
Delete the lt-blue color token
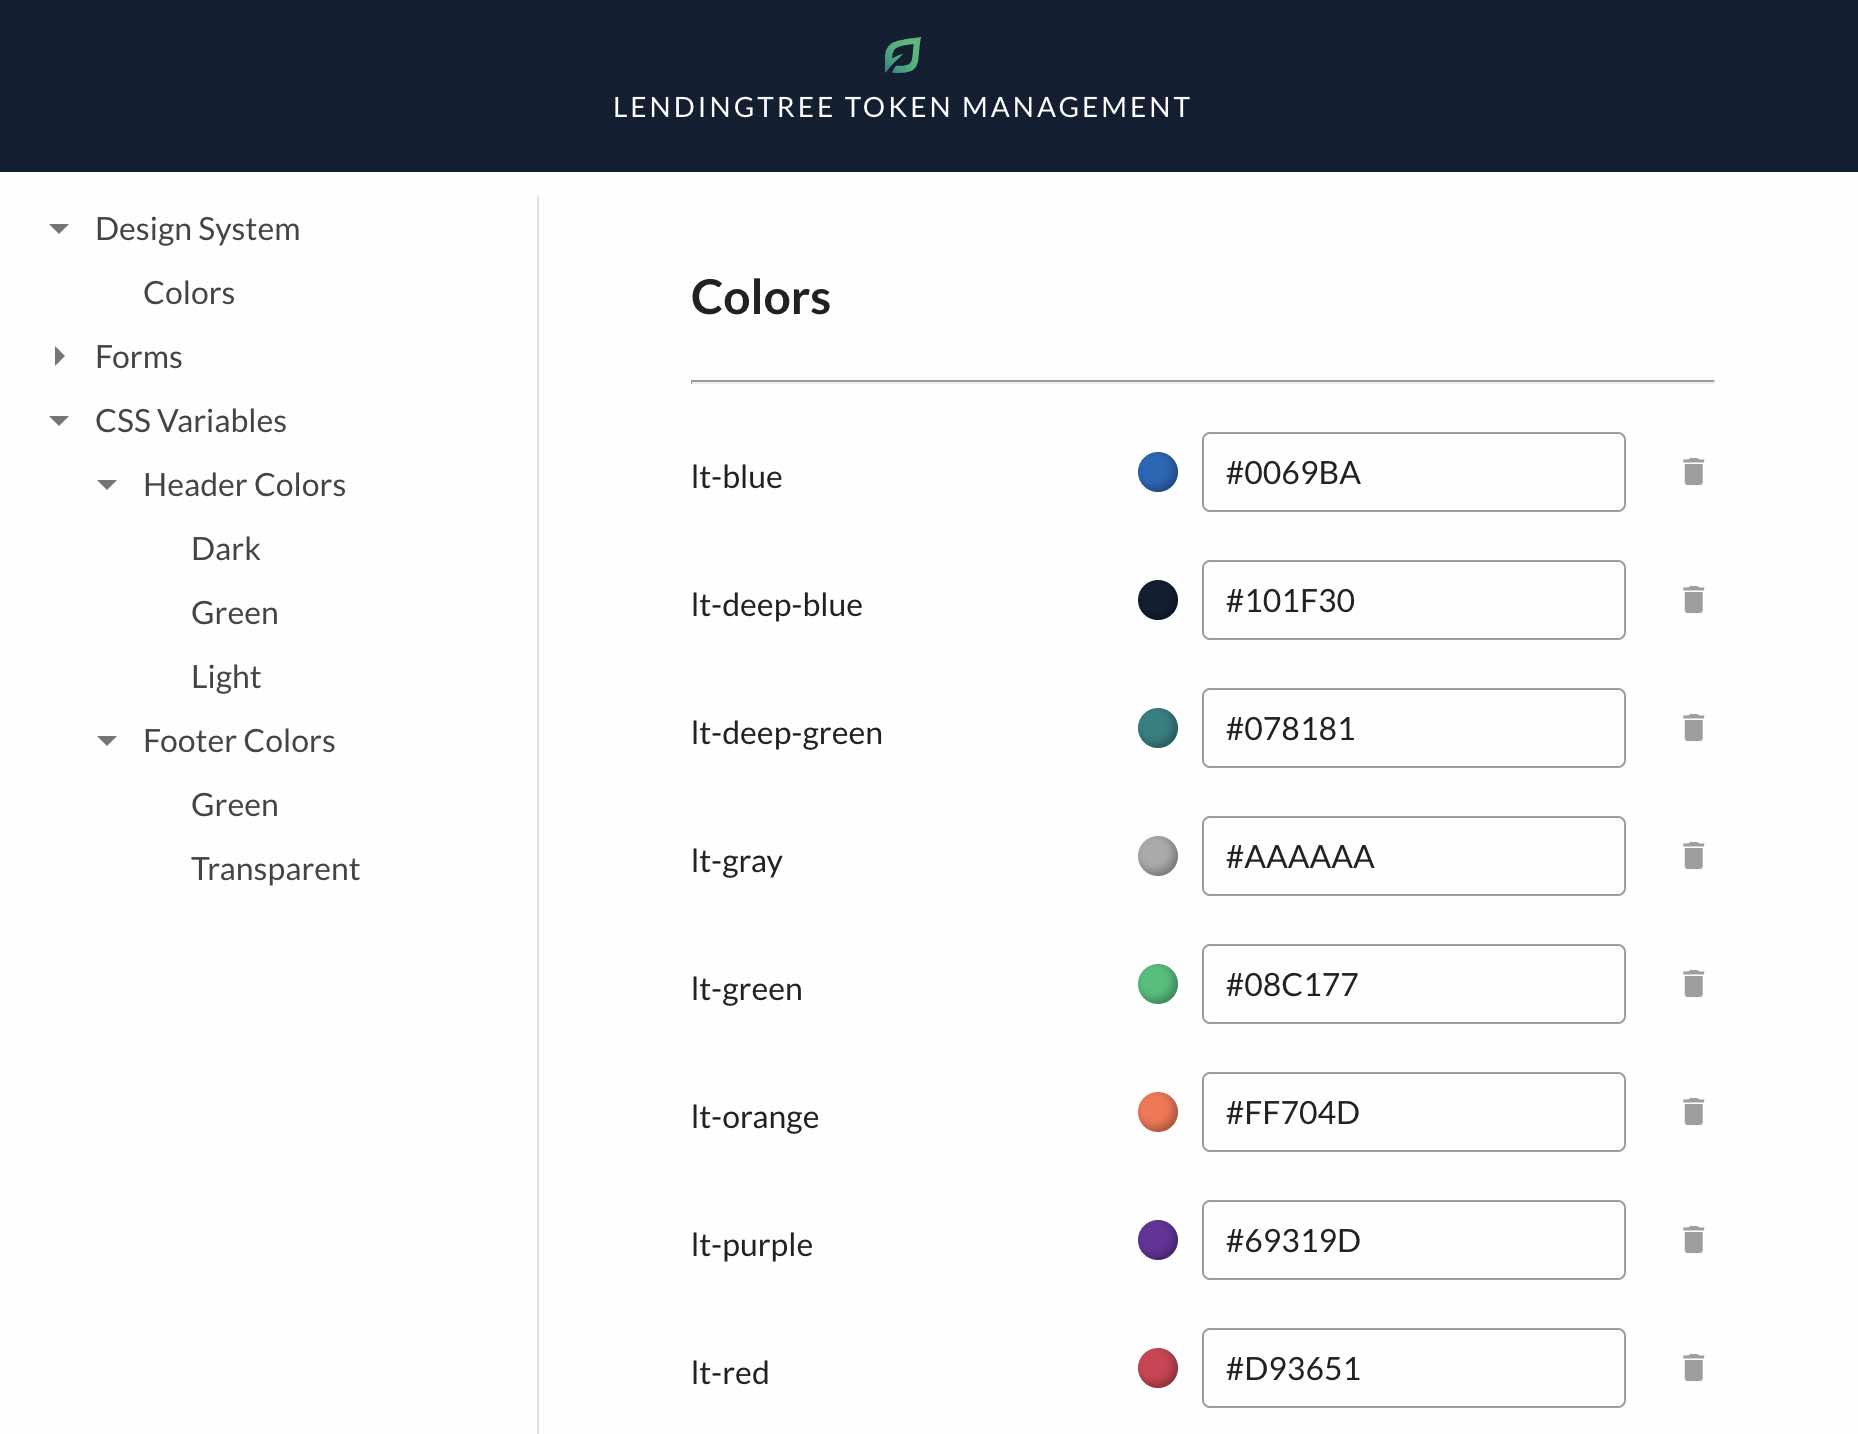pos(1694,472)
